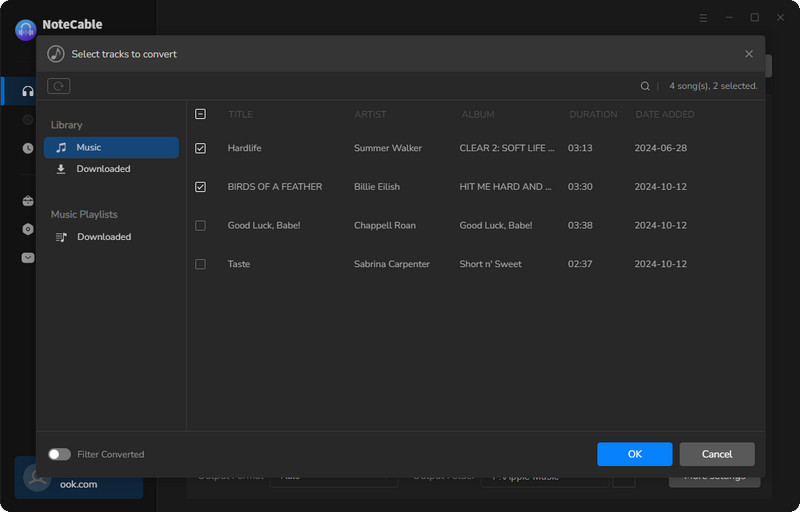Open the hamburger menu icon in the title bar
800x512 pixels.
tap(703, 18)
